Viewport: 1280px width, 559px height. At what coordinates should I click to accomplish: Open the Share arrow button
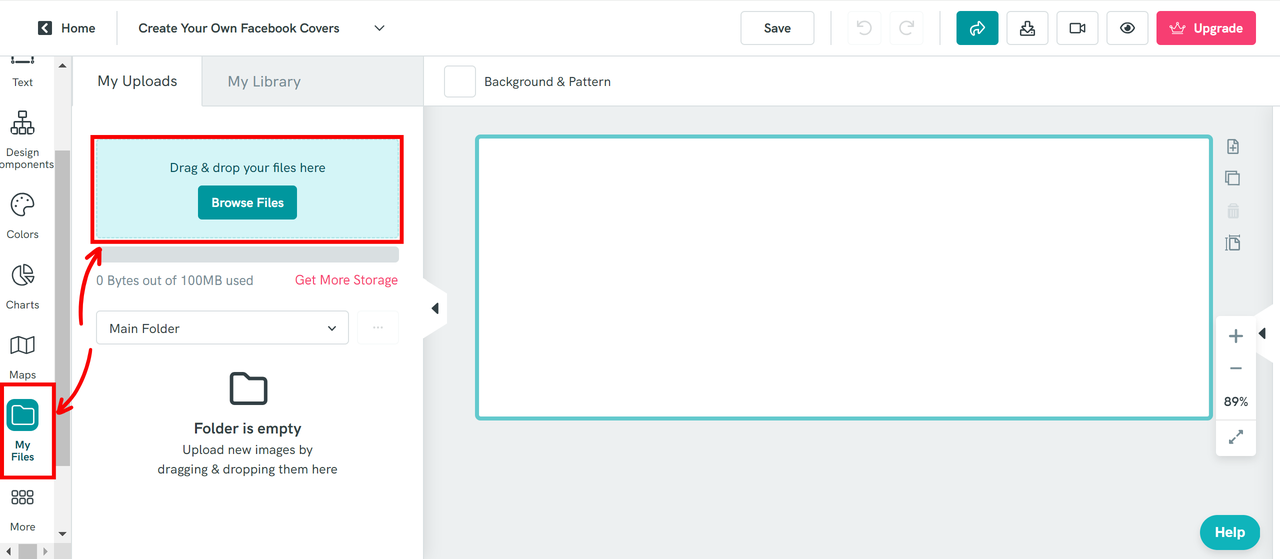(977, 28)
